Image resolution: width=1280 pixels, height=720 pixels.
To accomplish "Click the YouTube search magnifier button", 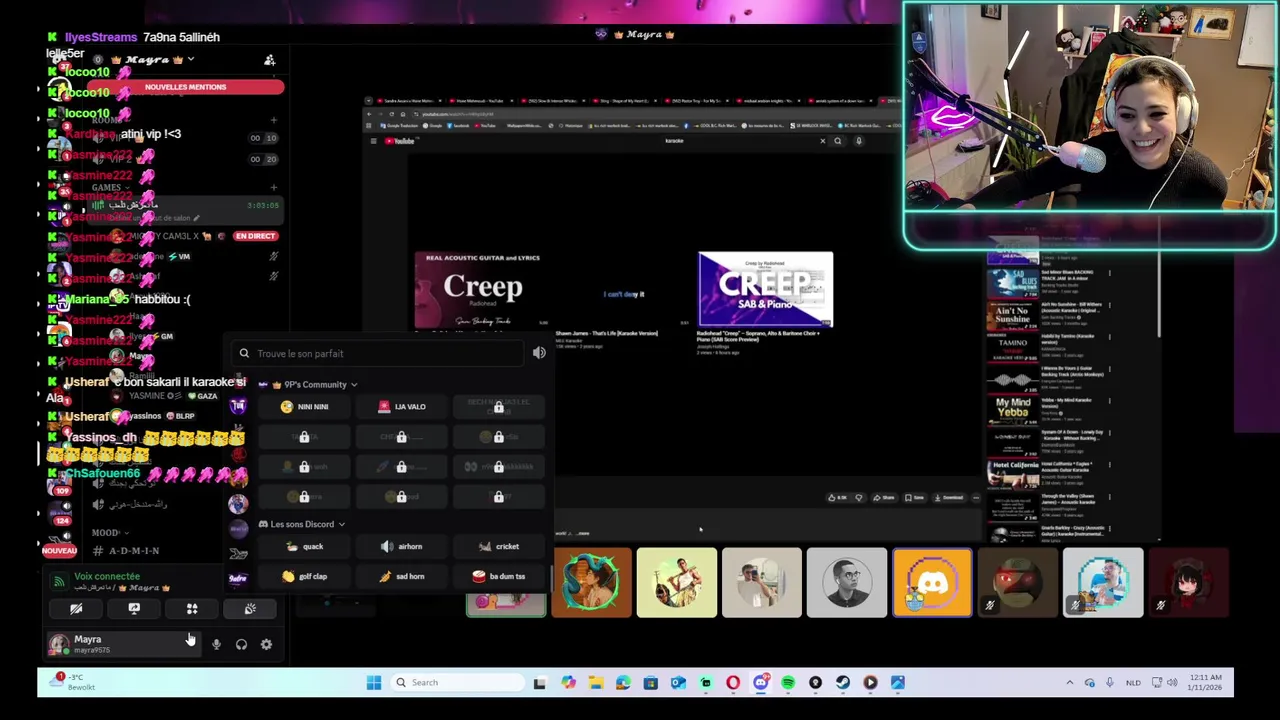I will click(838, 141).
